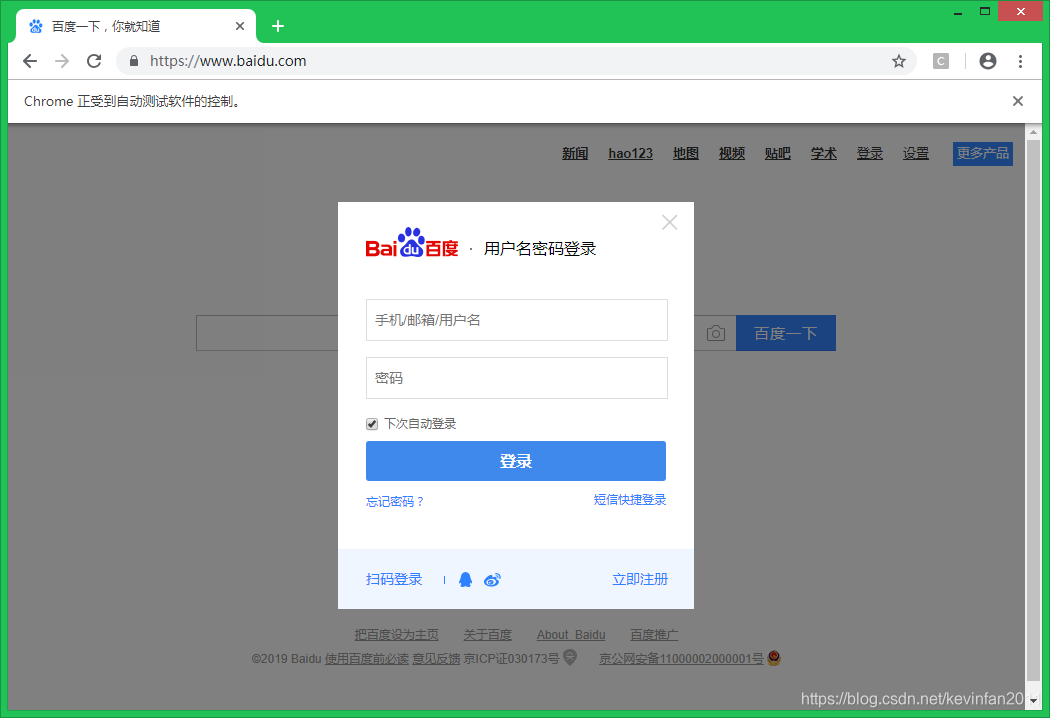Viewport: 1050px width, 718px height.
Task: Uncheck the 下次自动登录 checkbox
Action: pos(372,424)
